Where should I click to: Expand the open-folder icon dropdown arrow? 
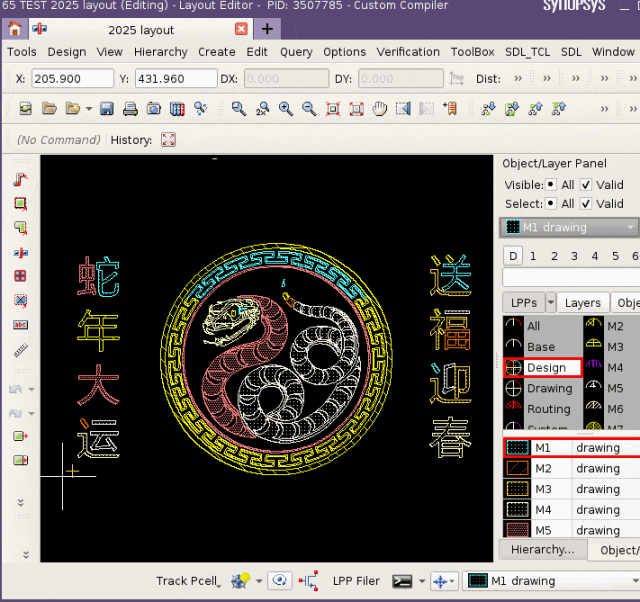tap(89, 109)
